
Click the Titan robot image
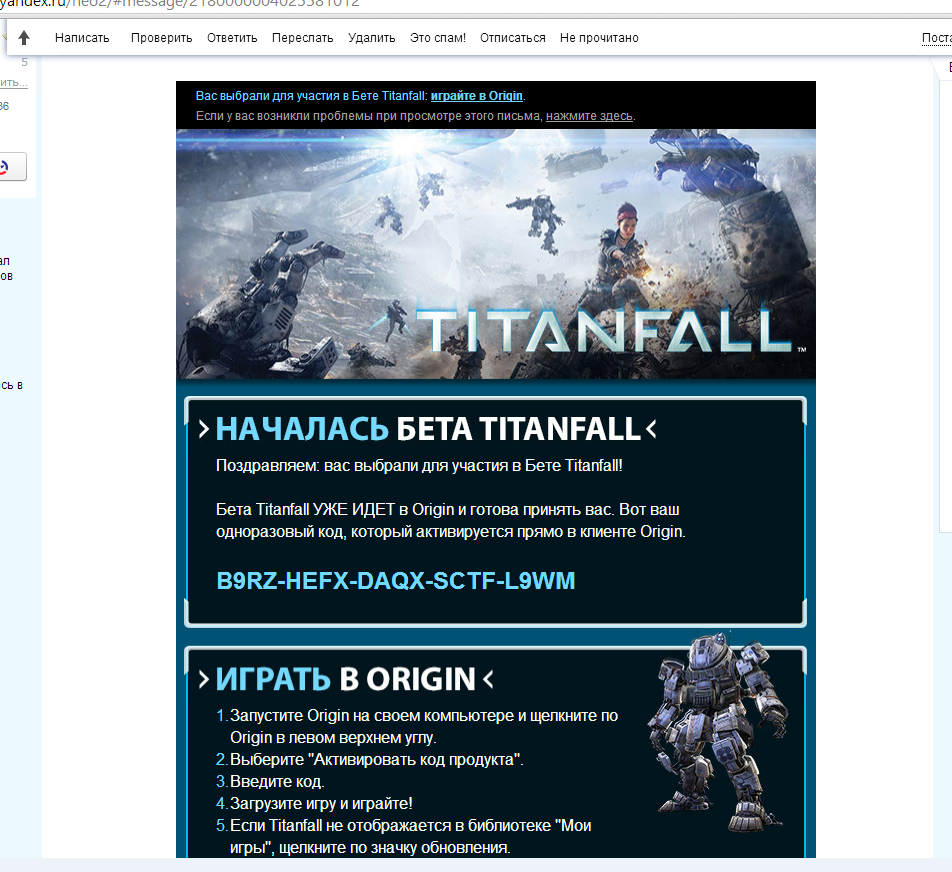pyautogui.click(x=718, y=731)
